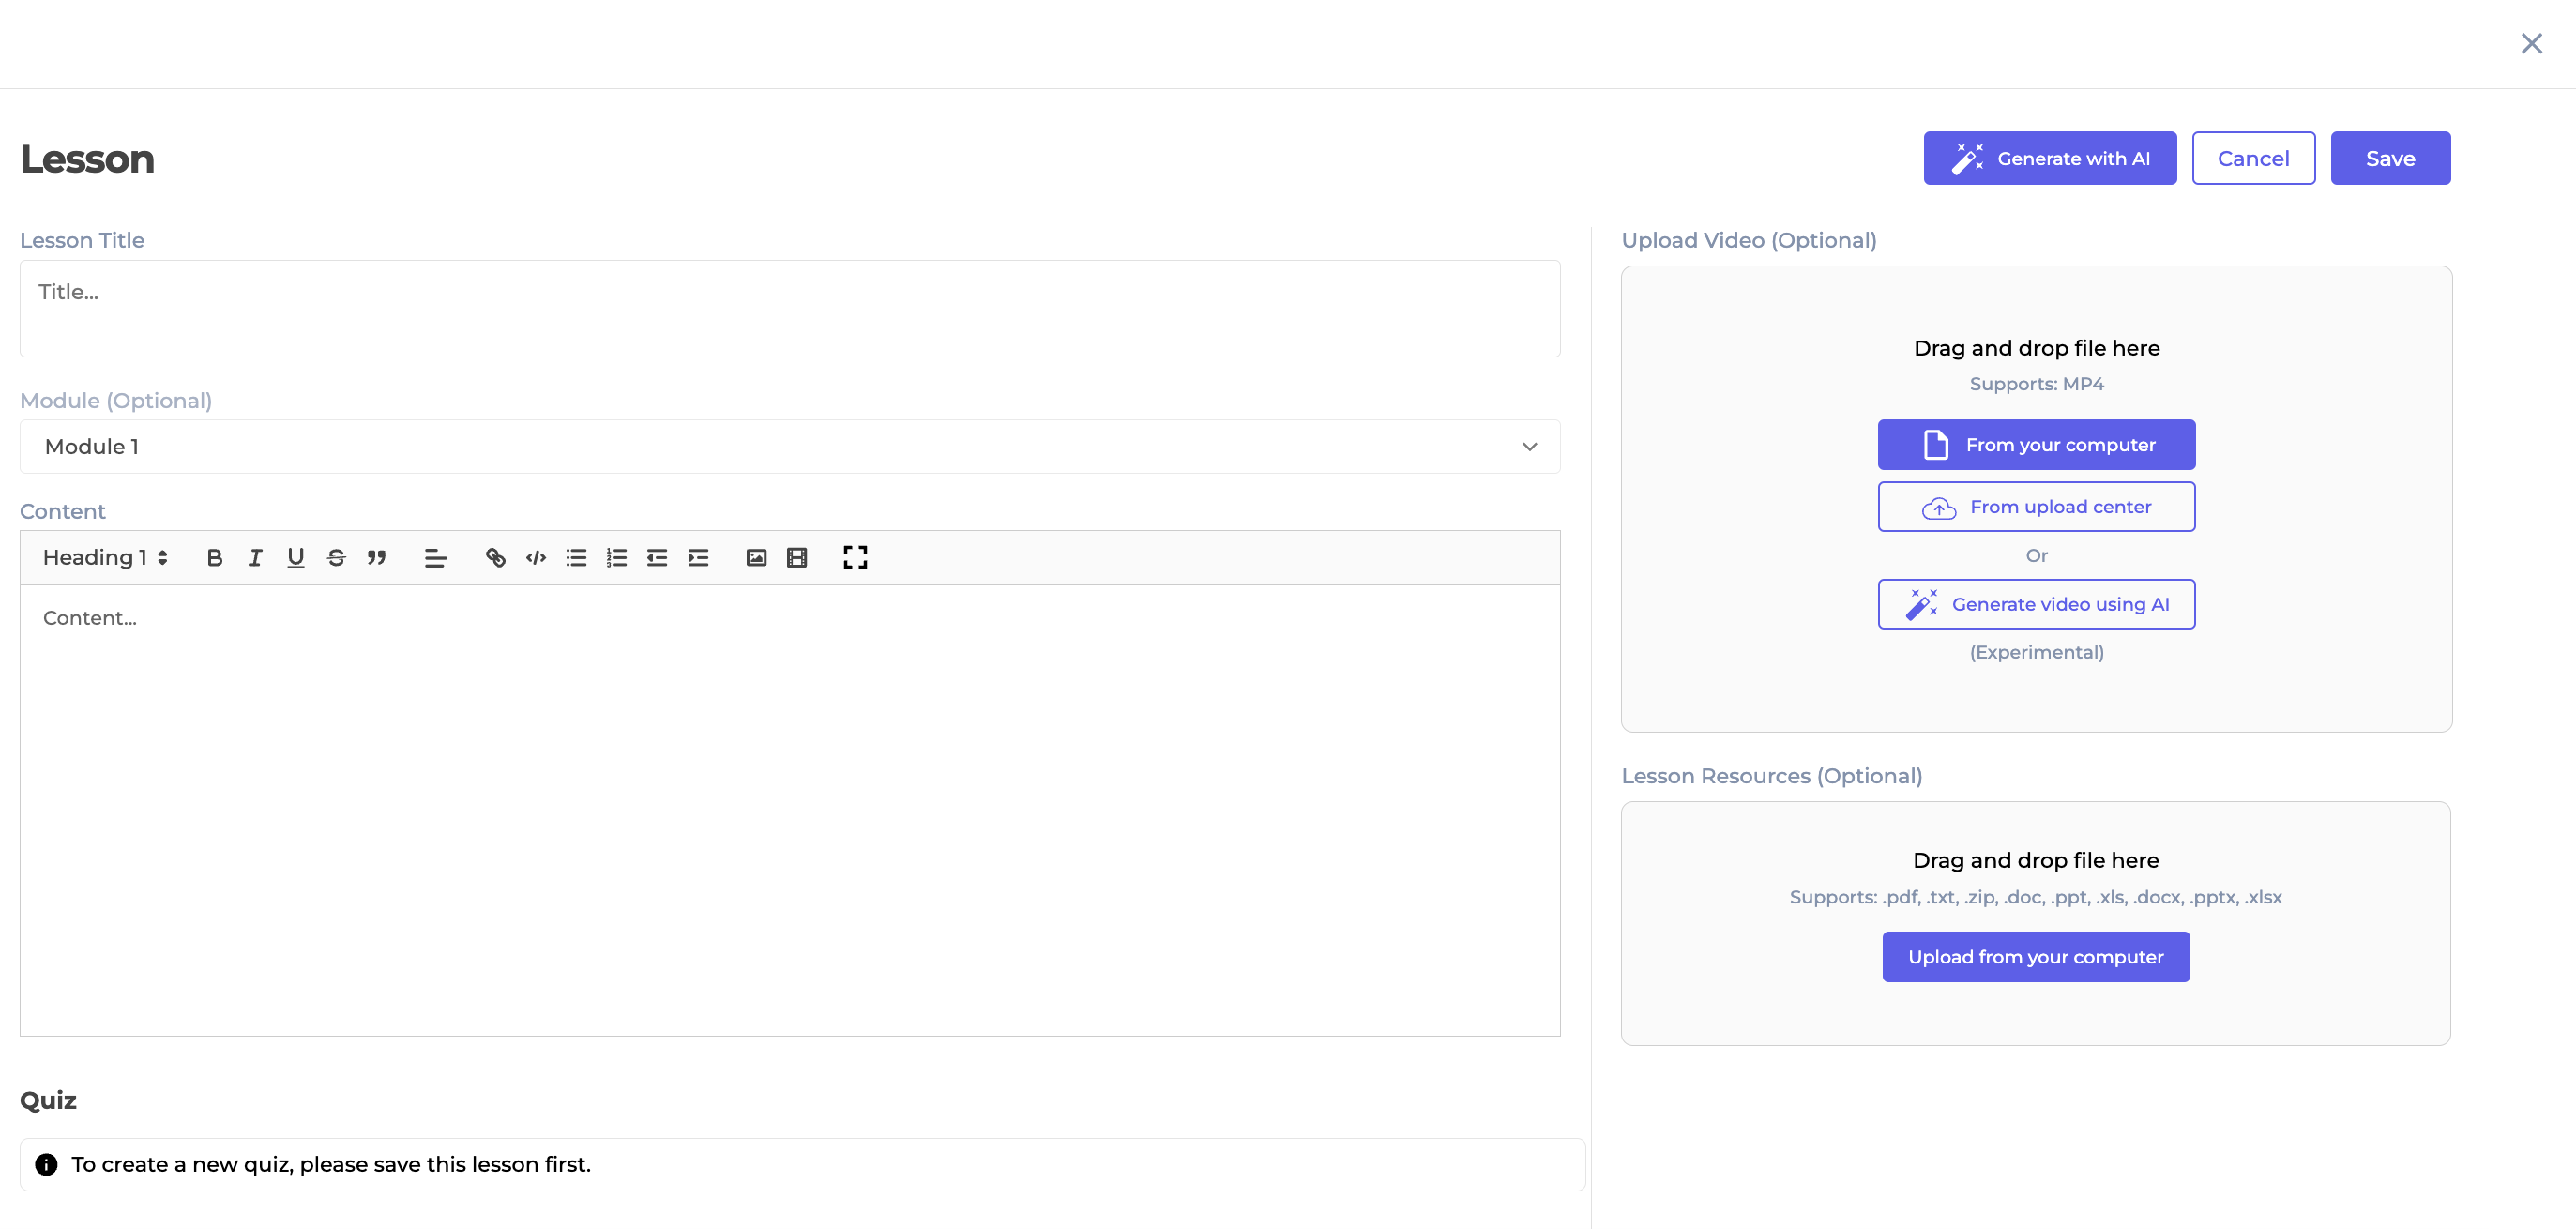Viewport: 2576px width, 1229px height.
Task: Toggle underline text style
Action: click(295, 558)
